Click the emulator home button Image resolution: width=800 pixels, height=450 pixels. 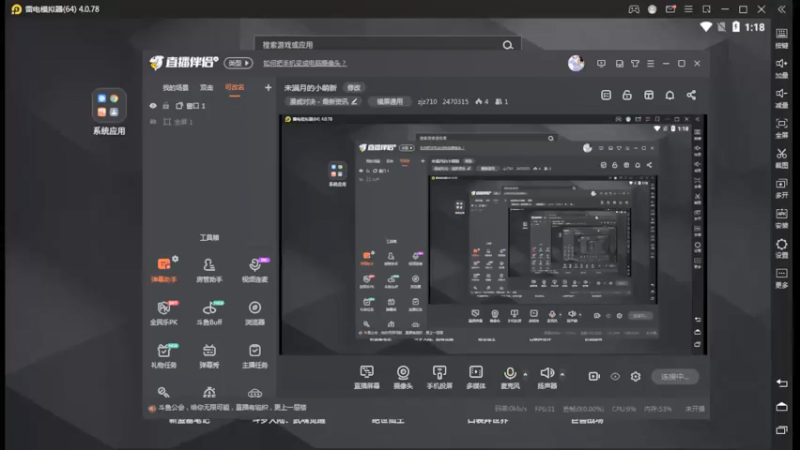click(782, 407)
